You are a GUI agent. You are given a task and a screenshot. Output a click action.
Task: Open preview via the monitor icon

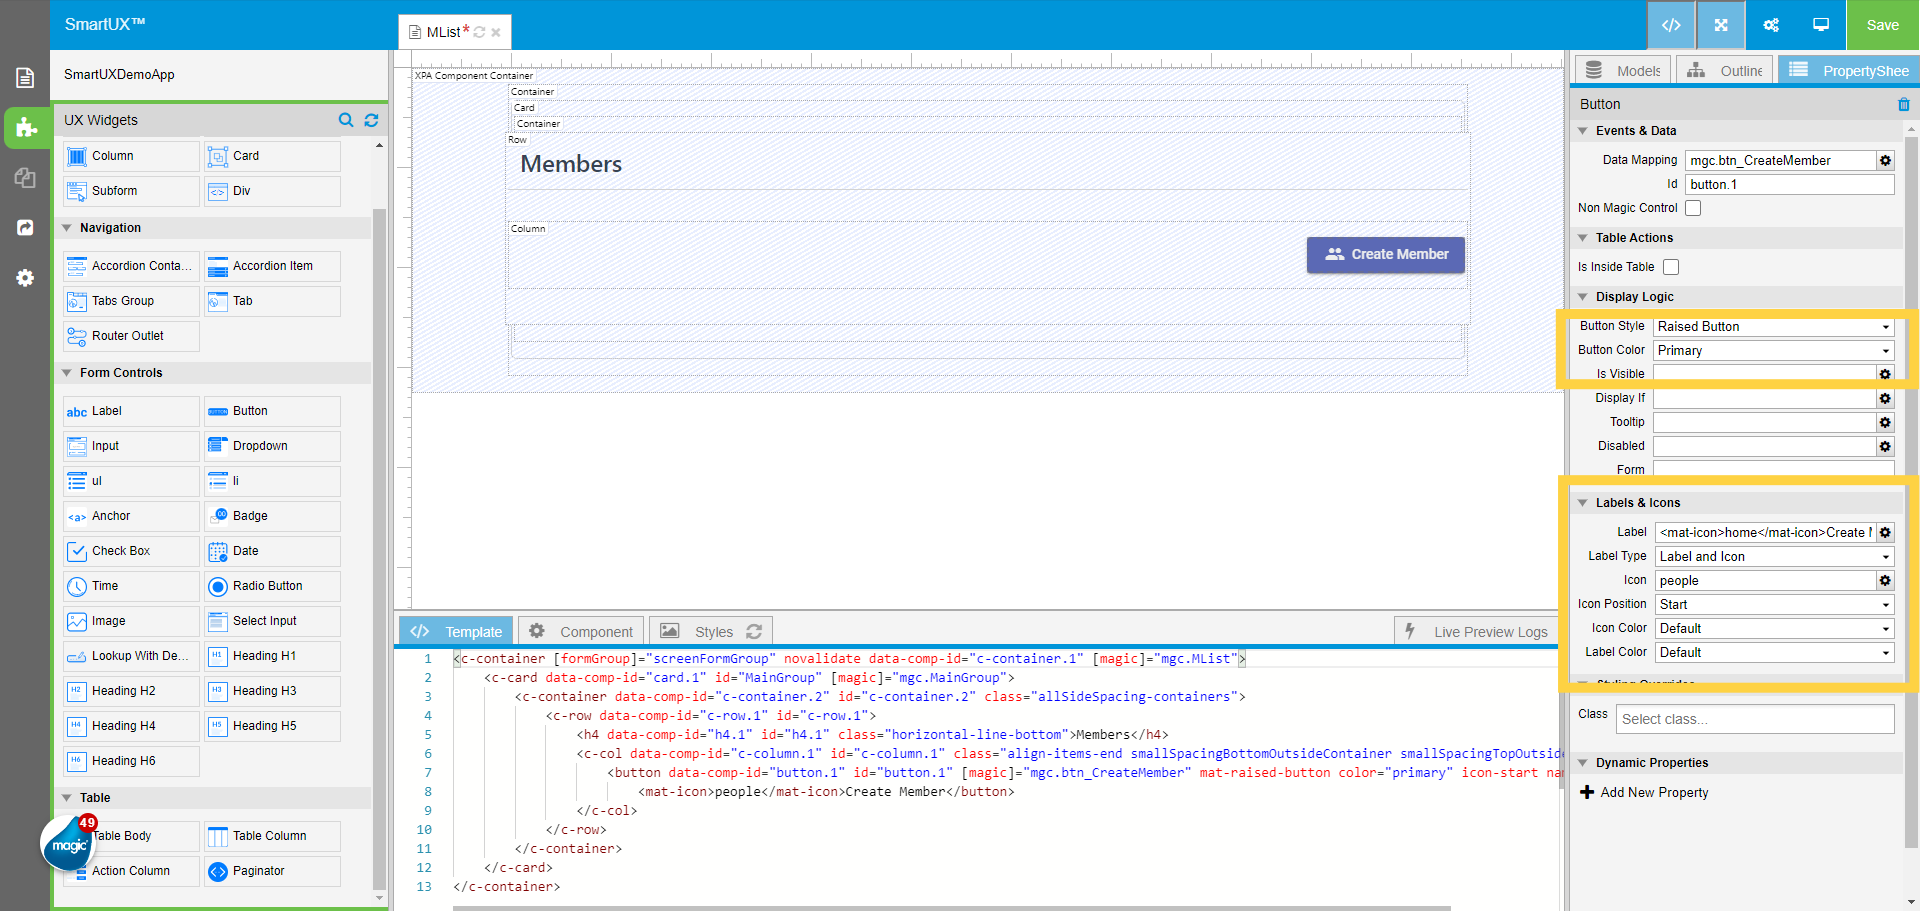coord(1820,25)
